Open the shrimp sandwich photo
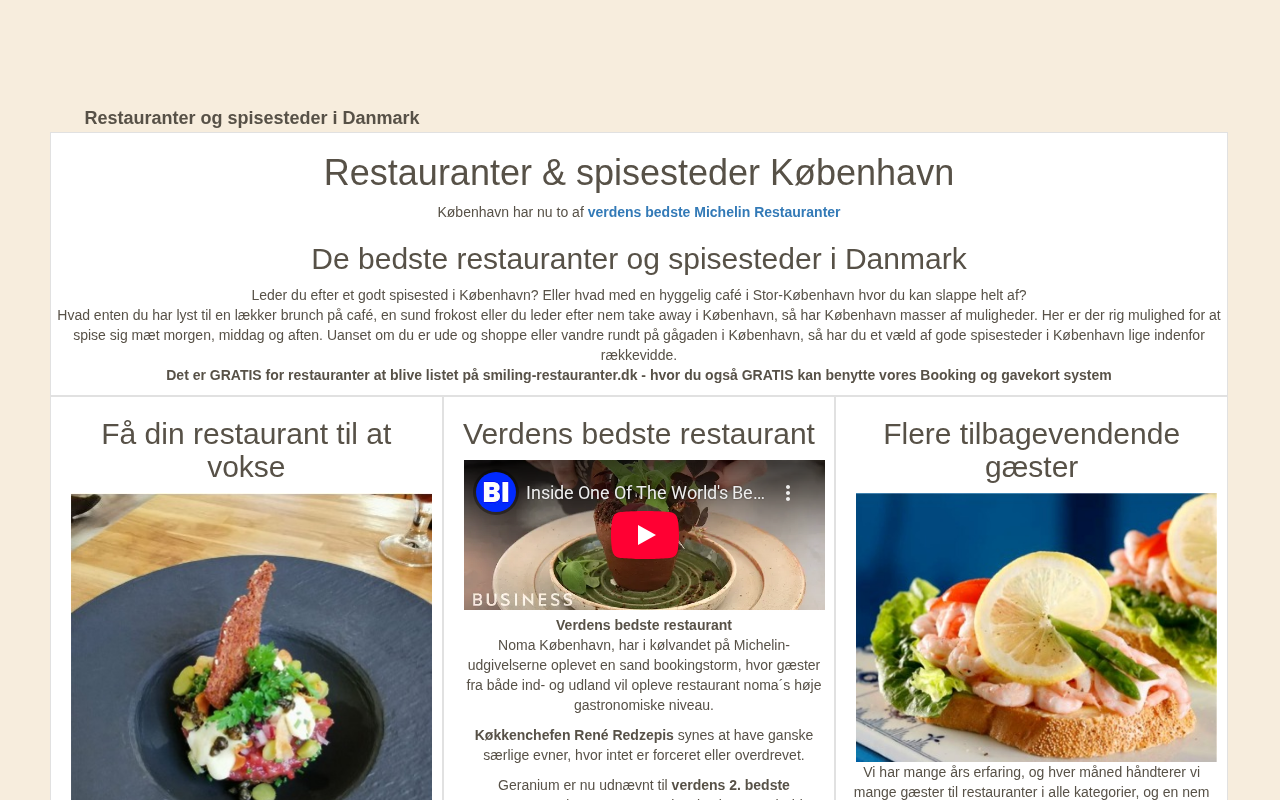The image size is (1280, 800). 1036,627
